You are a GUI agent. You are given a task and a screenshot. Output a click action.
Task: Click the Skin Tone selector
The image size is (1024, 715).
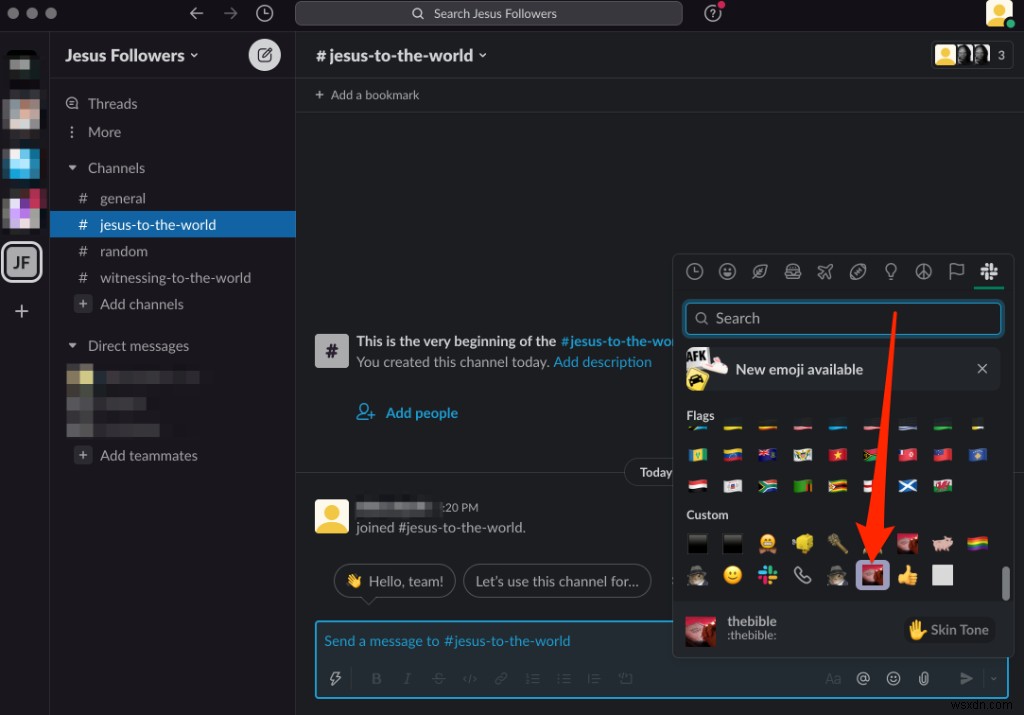[948, 630]
